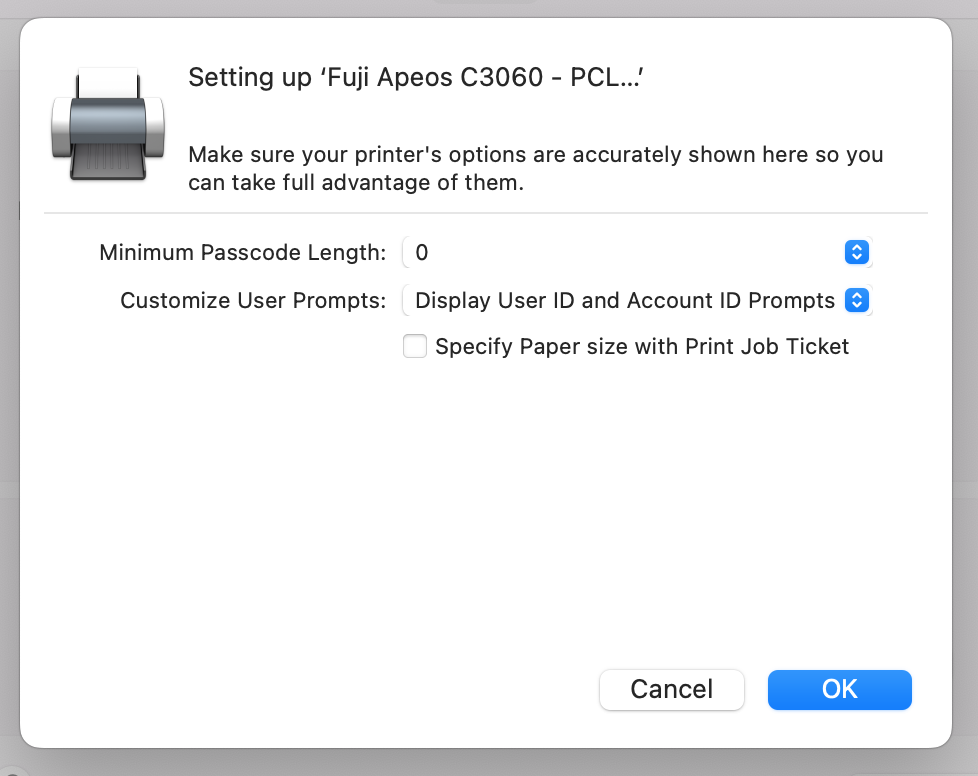The image size is (978, 776).
Task: Click the 'Minimum Passcode Length:' label
Action: click(x=243, y=253)
